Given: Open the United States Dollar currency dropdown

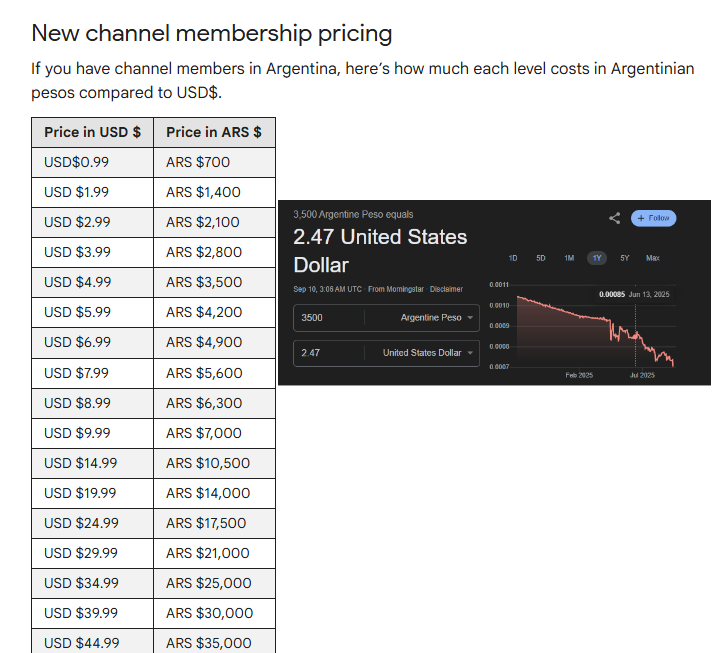Looking at the screenshot, I should [x=430, y=353].
